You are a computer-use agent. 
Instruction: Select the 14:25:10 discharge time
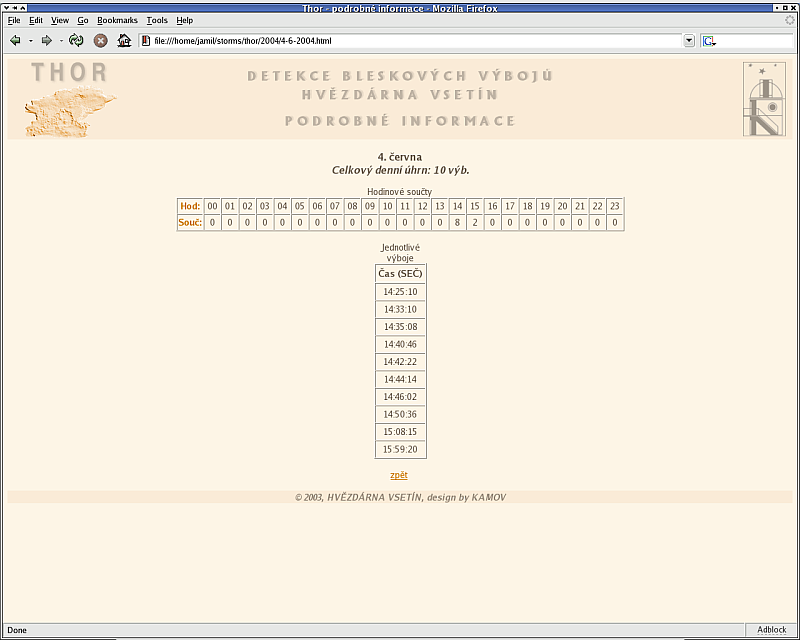tap(401, 292)
